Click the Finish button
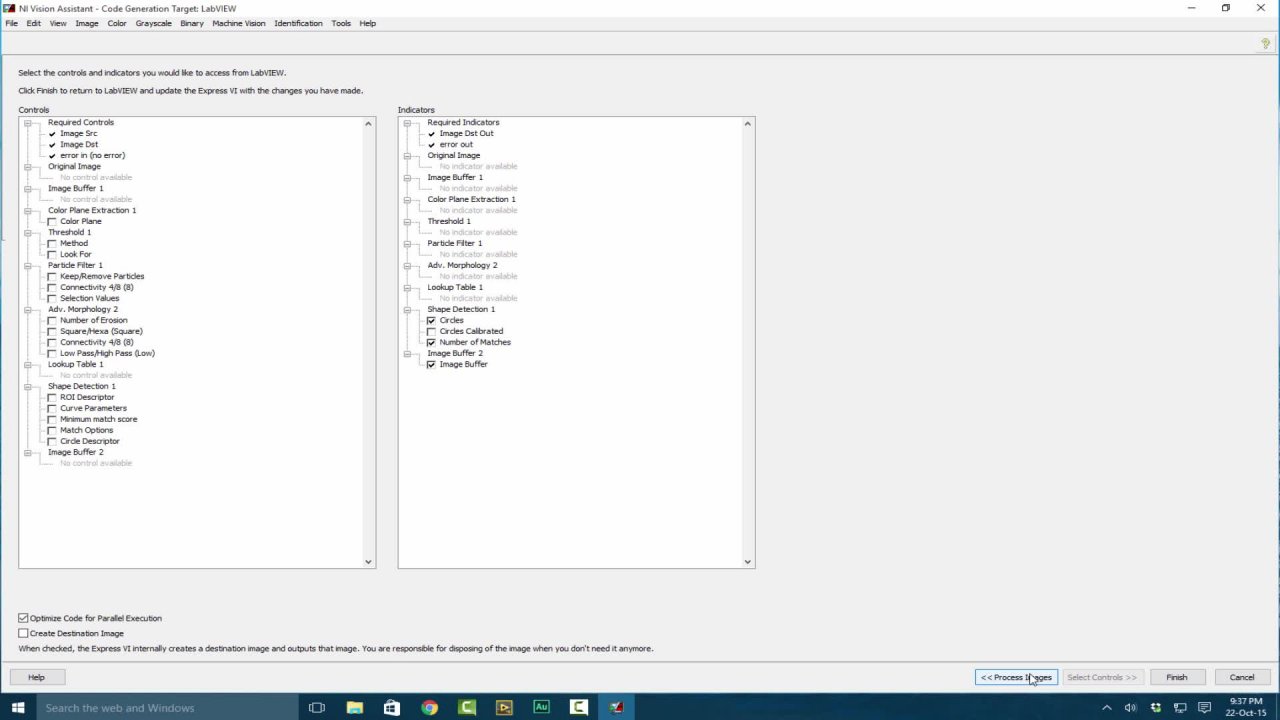Screen dimensions: 1280x720 pyautogui.click(x=1177, y=677)
